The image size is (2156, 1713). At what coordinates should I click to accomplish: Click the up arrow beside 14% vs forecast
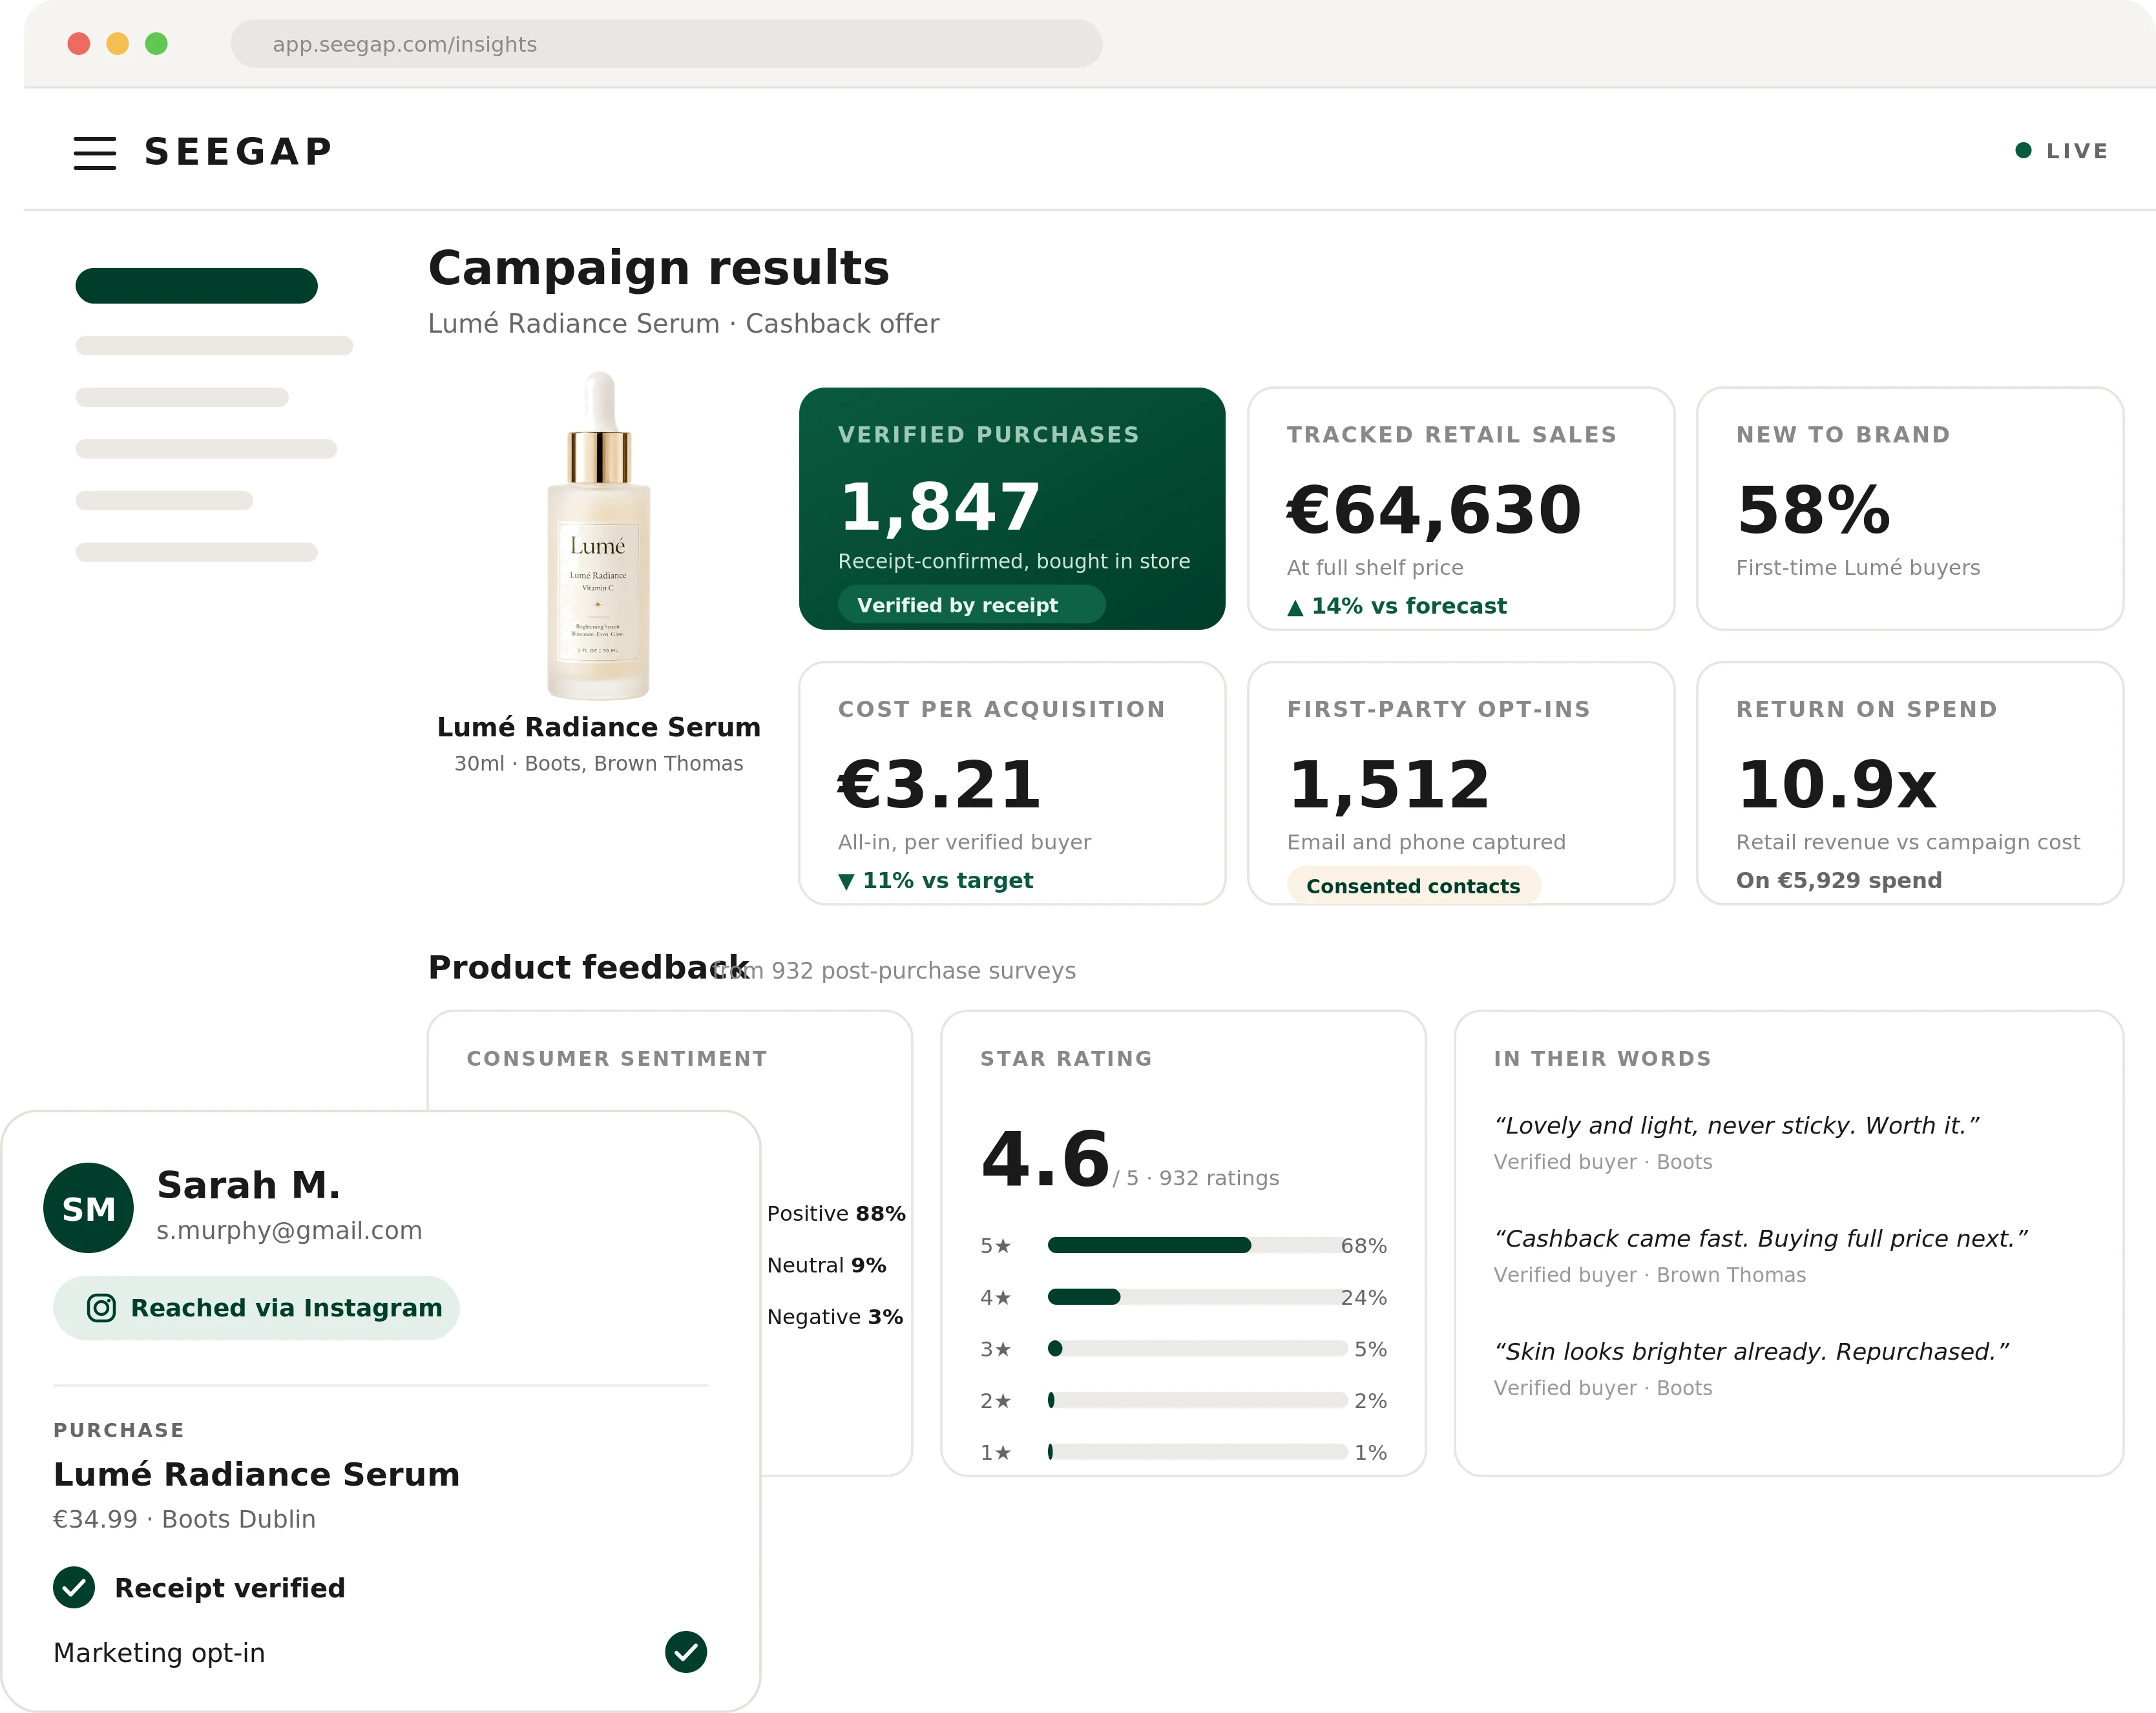click(x=1295, y=607)
